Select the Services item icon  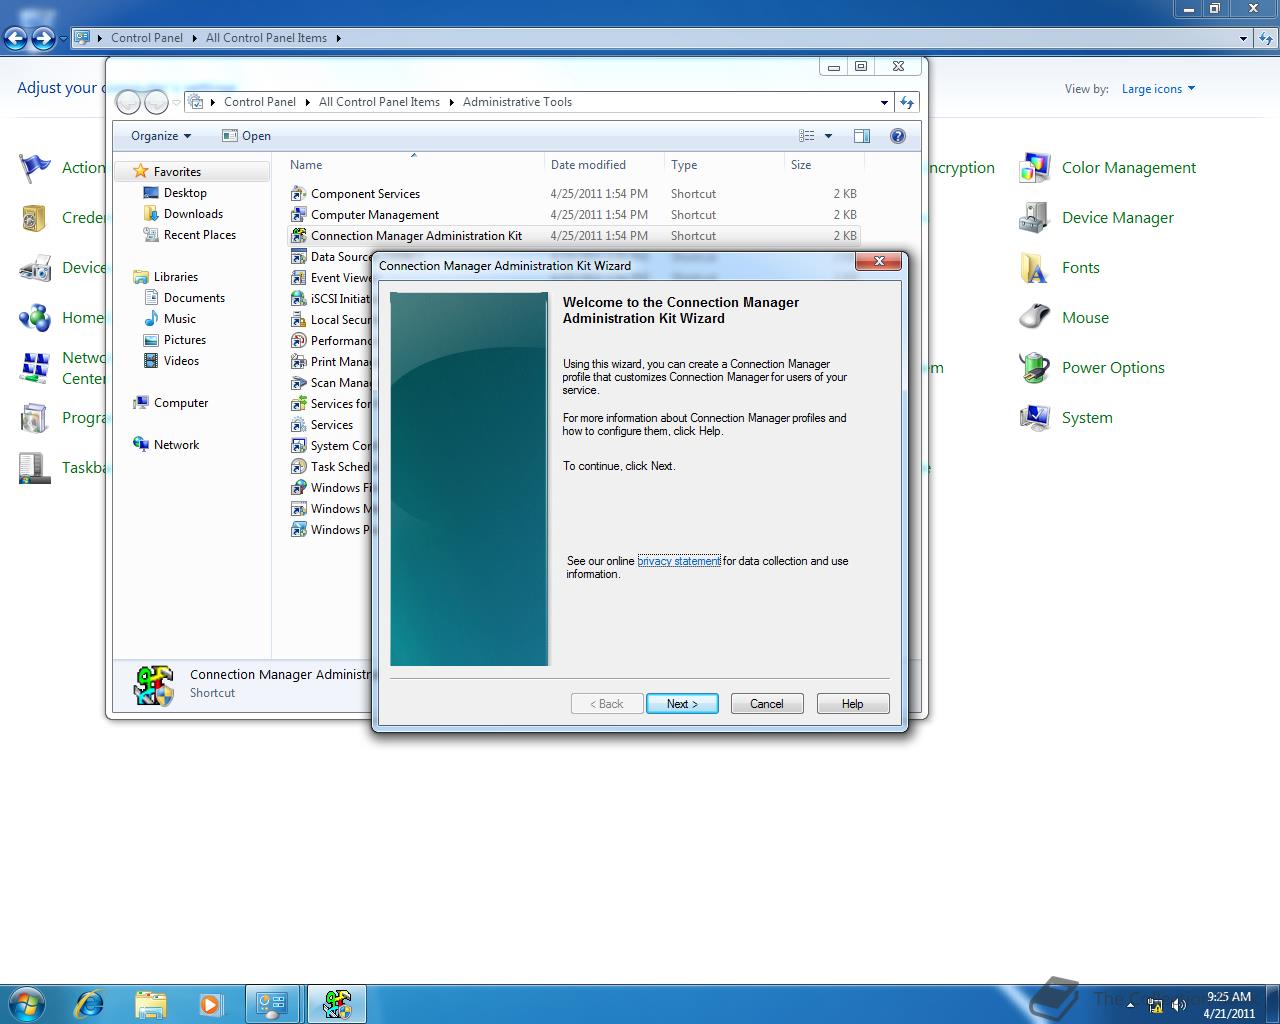coord(298,424)
